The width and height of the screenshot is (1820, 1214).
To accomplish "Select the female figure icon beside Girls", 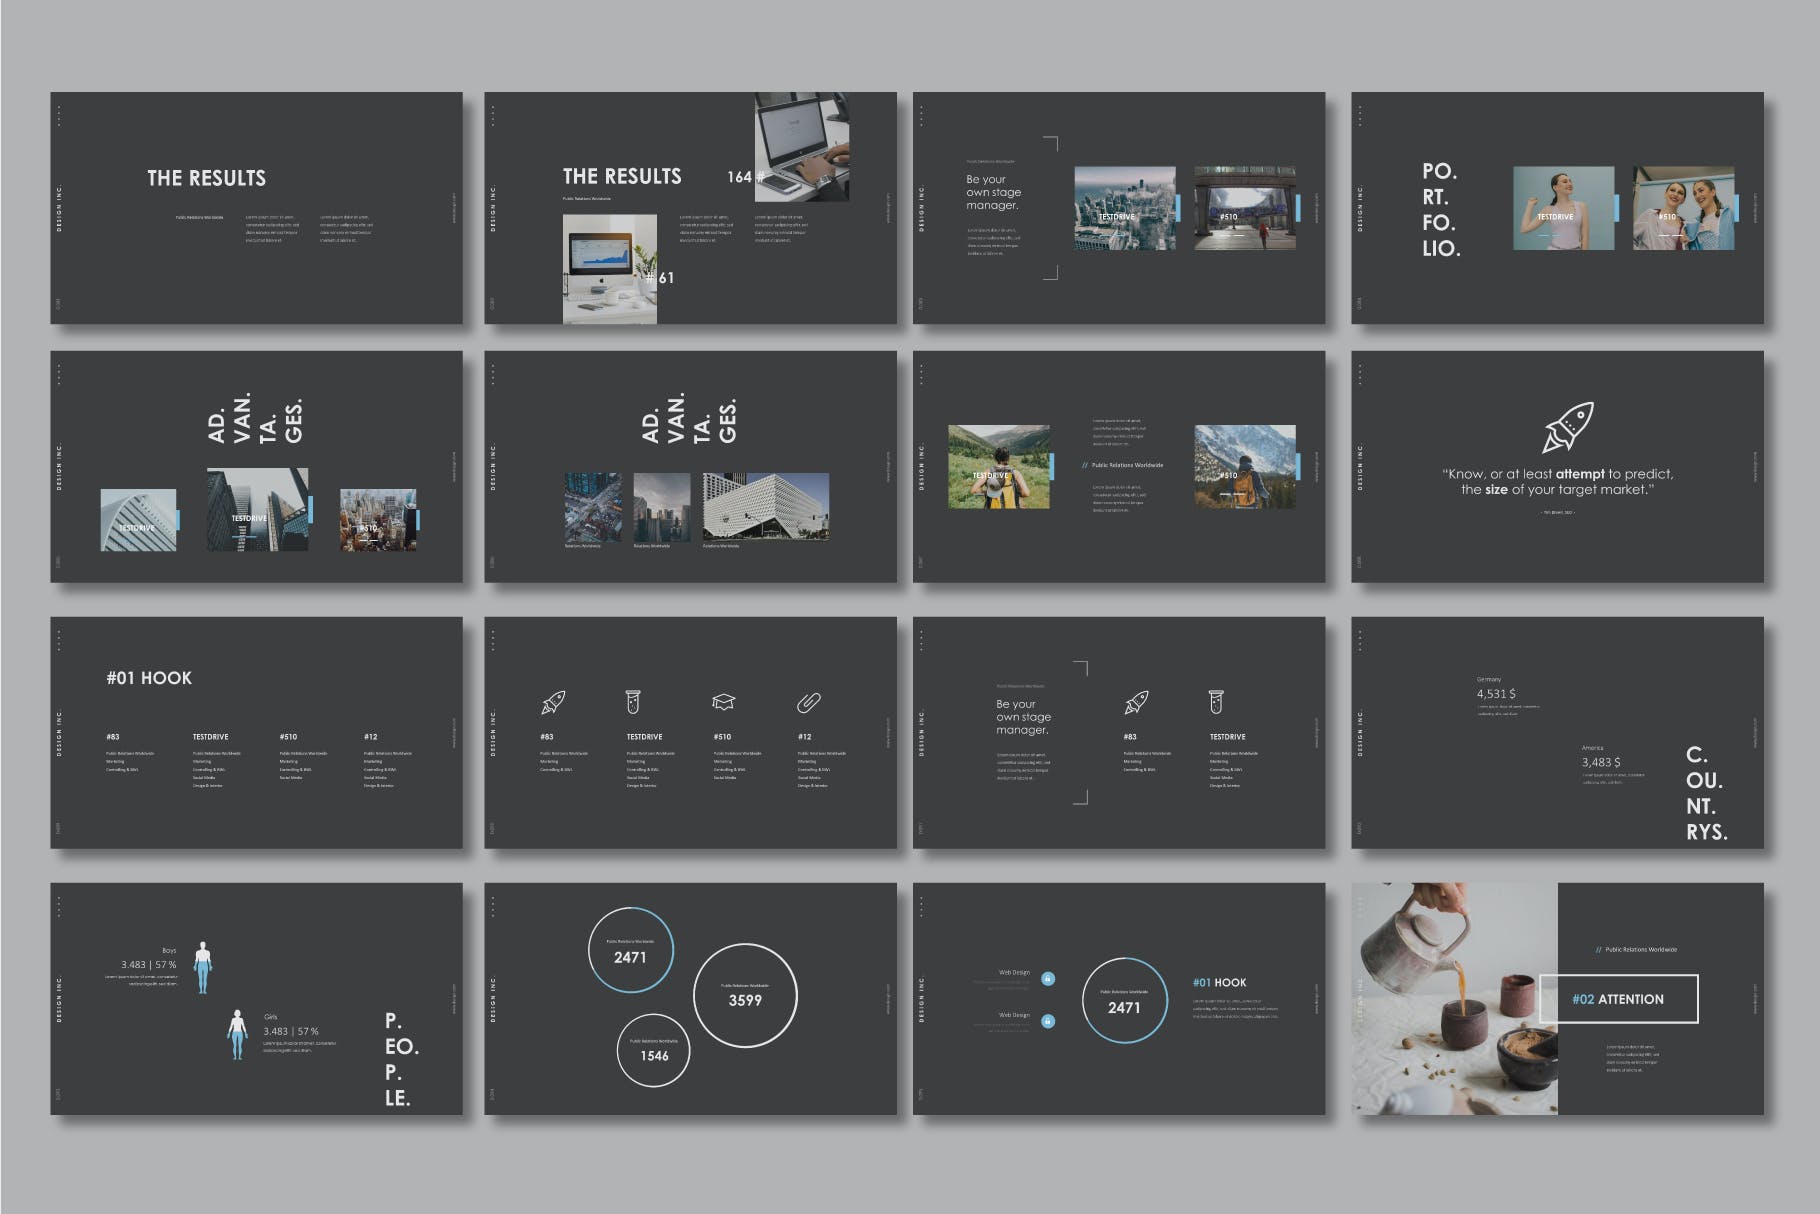I will [237, 1034].
